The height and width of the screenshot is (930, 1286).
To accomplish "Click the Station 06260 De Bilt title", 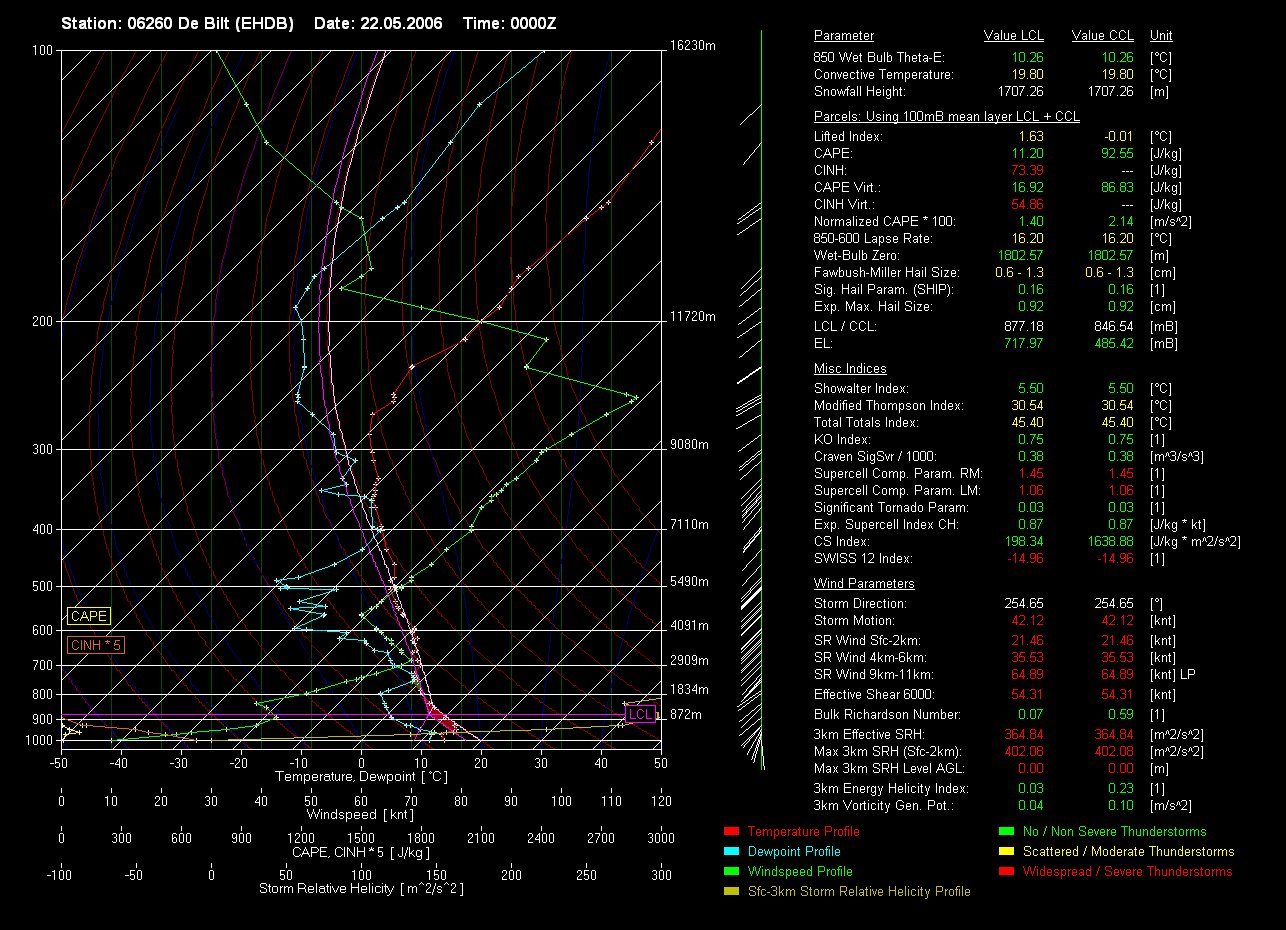I will (178, 23).
